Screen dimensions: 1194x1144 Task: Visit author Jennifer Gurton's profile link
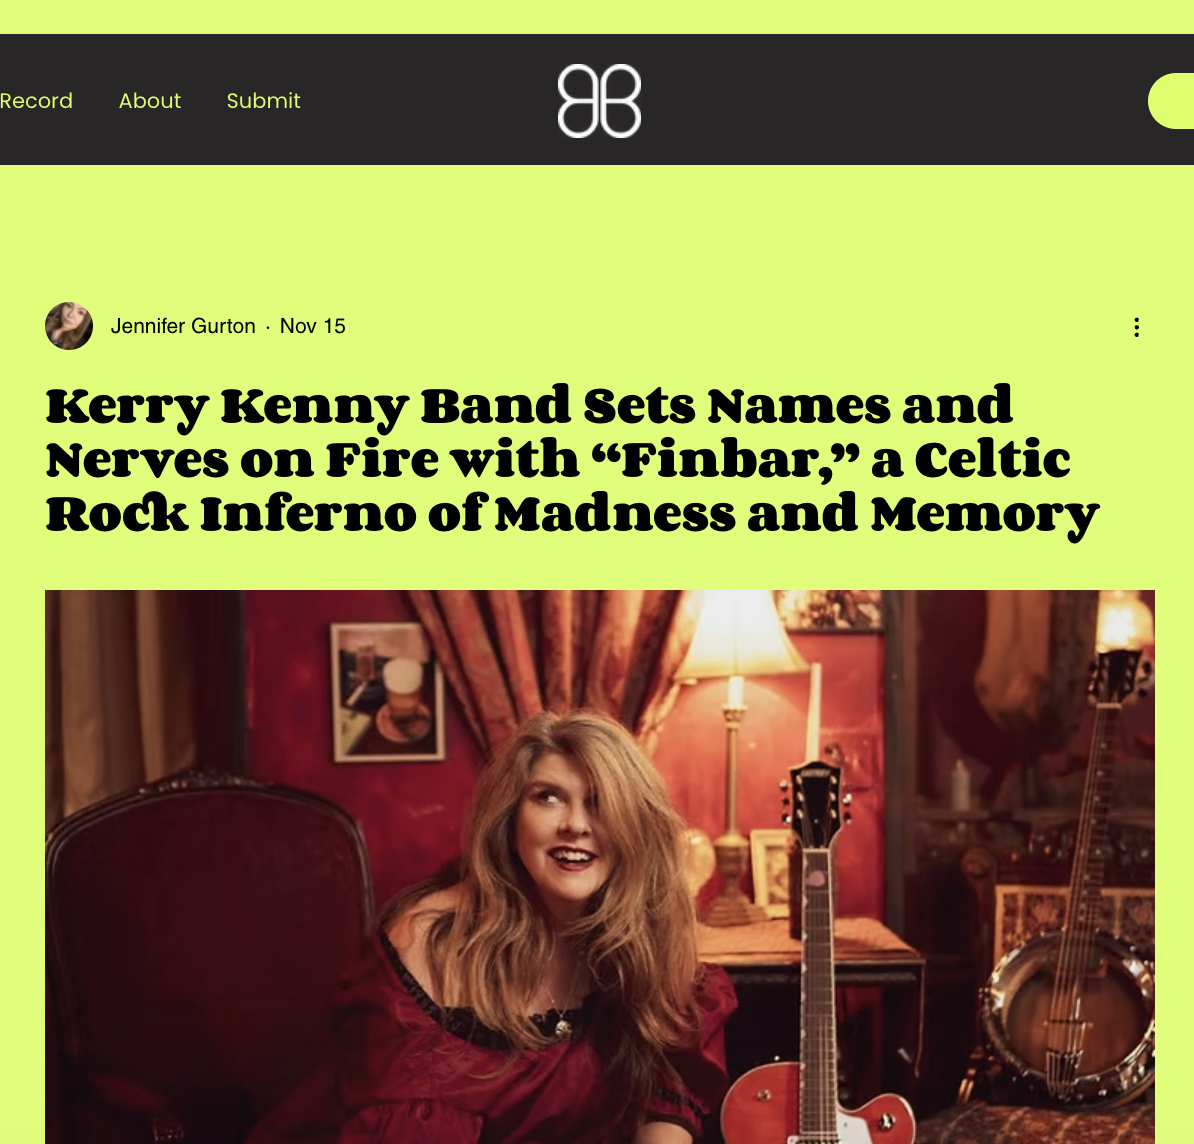pyautogui.click(x=183, y=326)
